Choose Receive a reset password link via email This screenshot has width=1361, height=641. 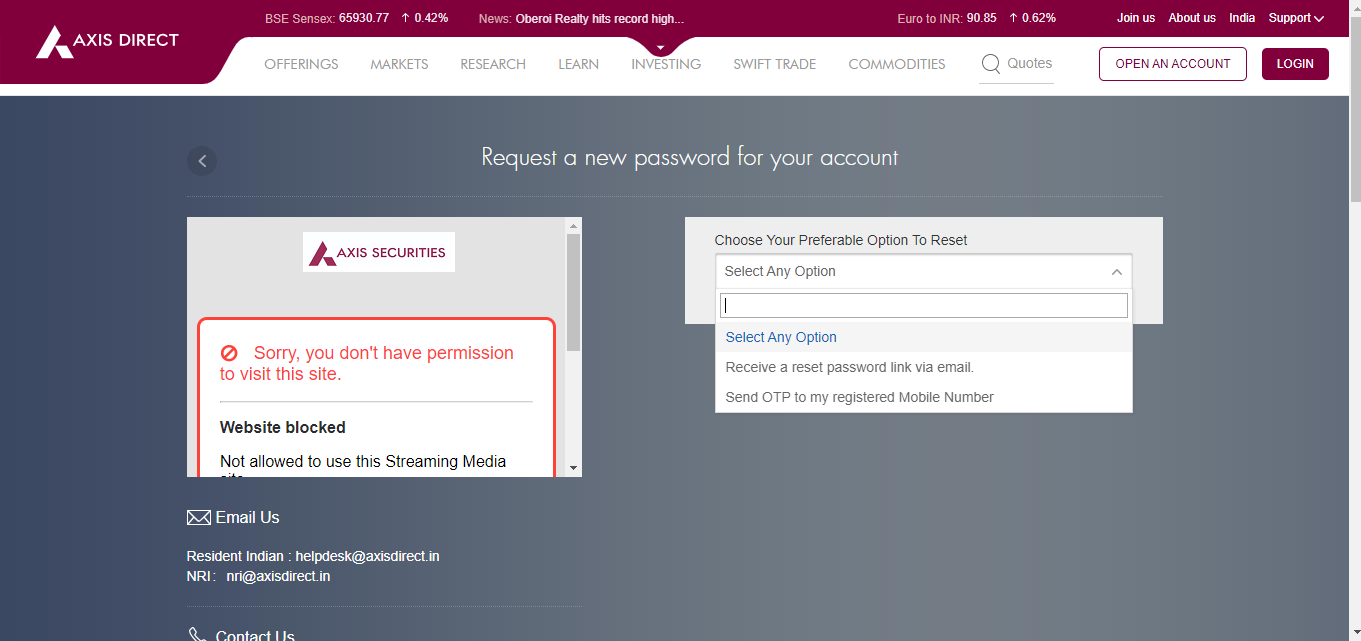coord(850,367)
